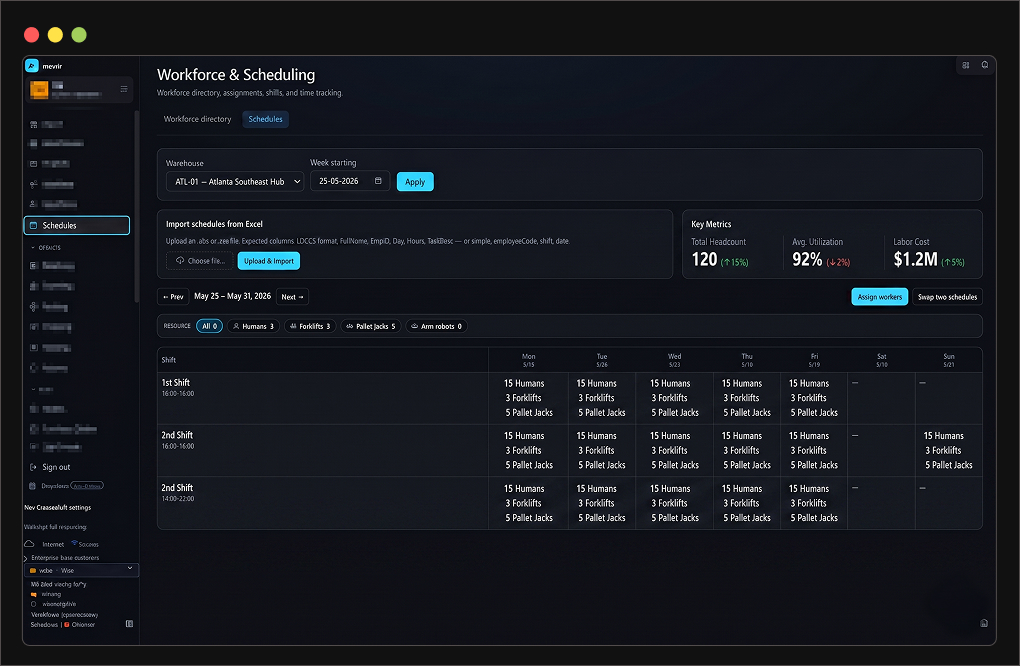
Task: Open Schedules in the sidebar
Action: 77,225
